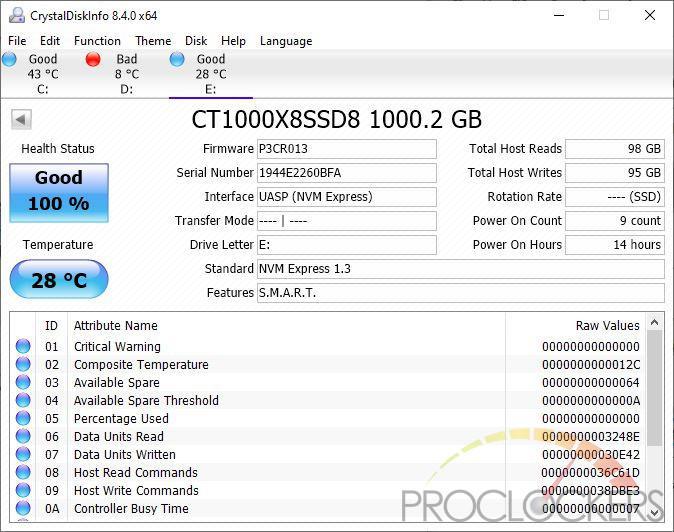Click the drive title CT1000X8SSD8 1000.2 GB
Viewport: 674px width, 532px height.
click(337, 119)
